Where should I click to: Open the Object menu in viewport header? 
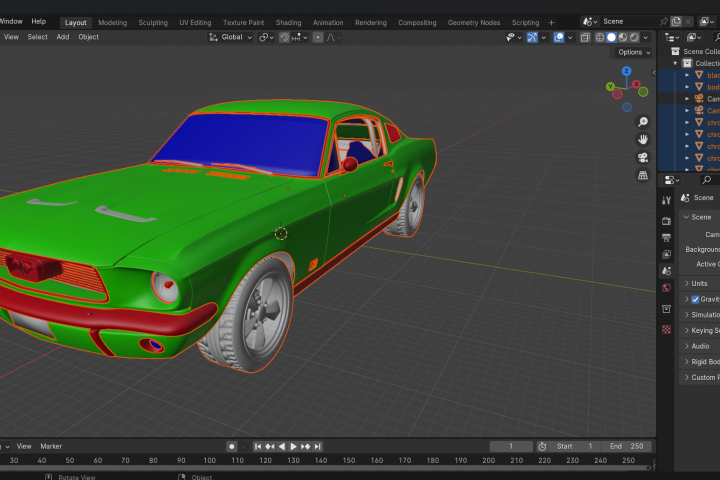(x=88, y=37)
